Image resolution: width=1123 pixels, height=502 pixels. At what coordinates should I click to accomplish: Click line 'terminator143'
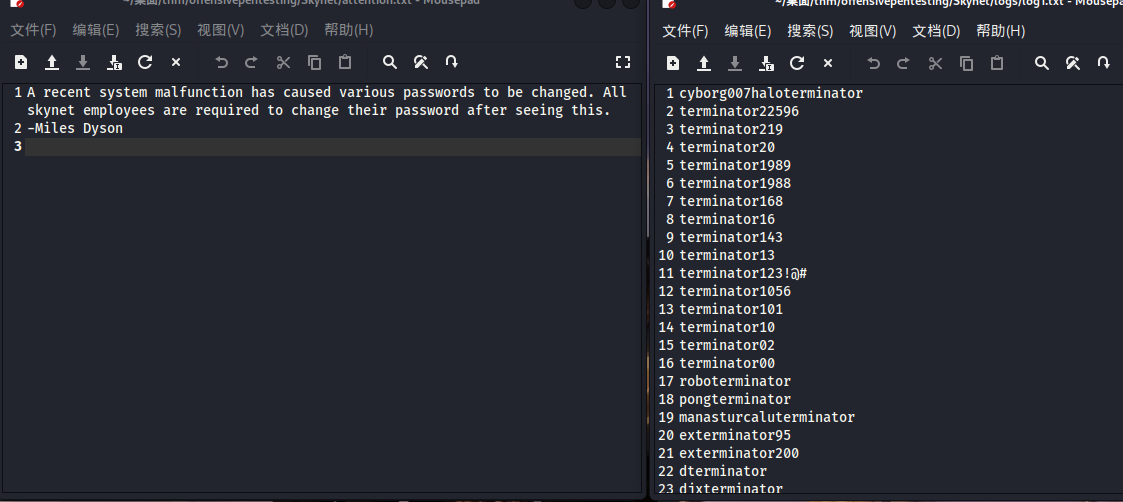(731, 237)
